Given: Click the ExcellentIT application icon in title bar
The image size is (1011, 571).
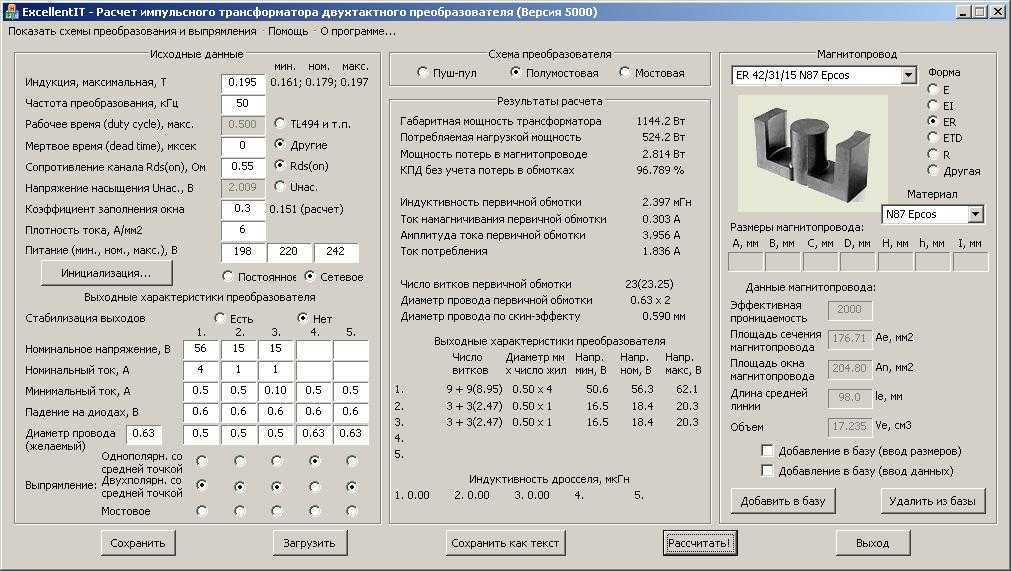Looking at the screenshot, I should [10, 12].
